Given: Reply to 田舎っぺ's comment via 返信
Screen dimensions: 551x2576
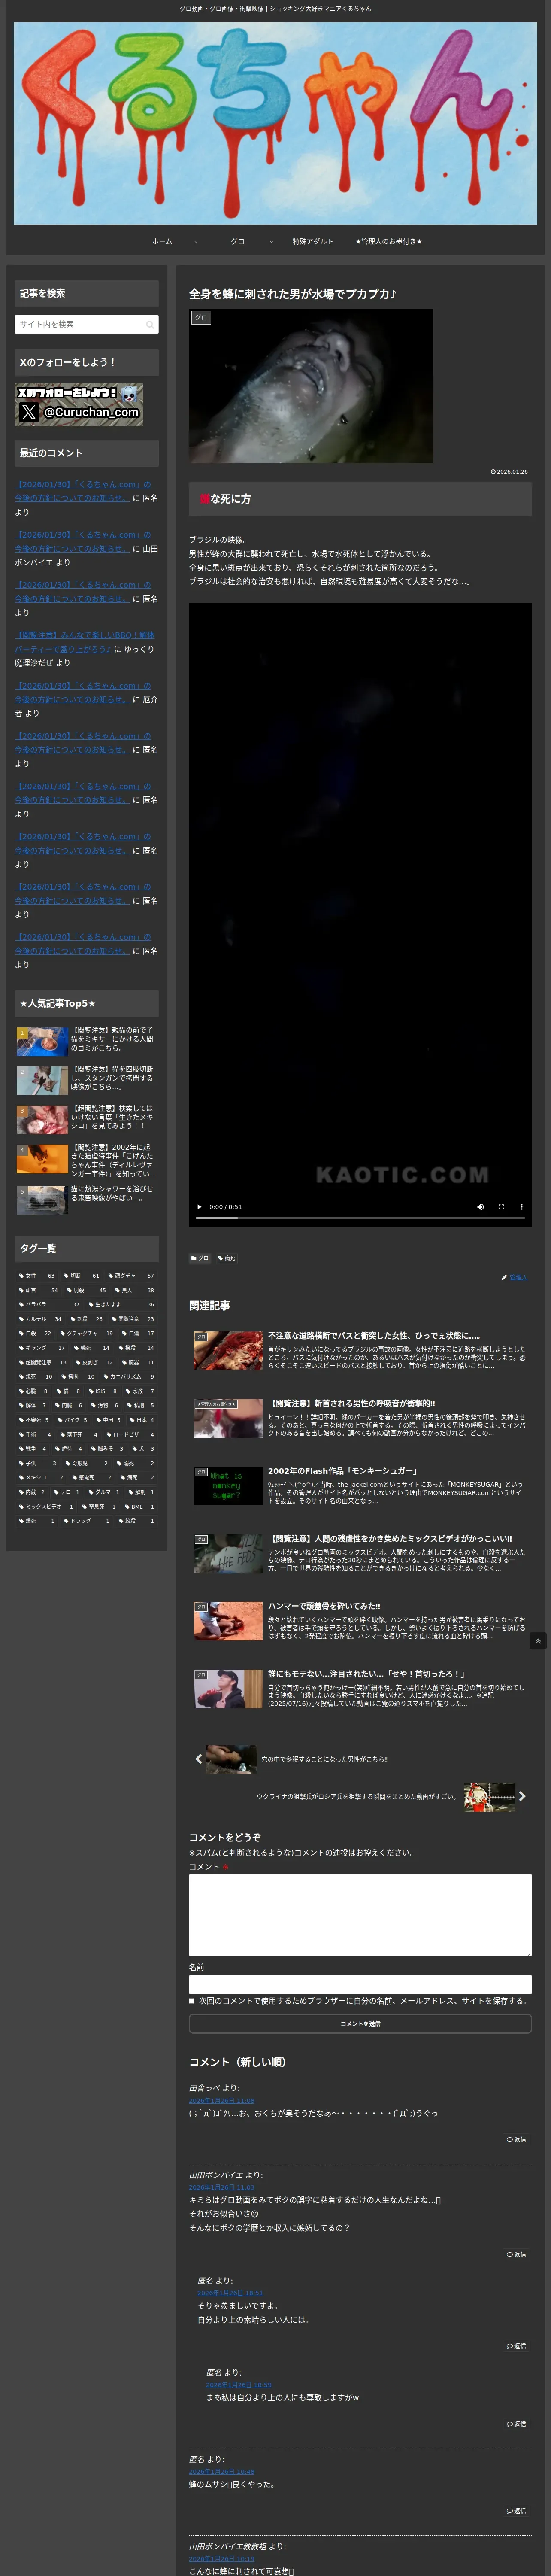Looking at the screenshot, I should (516, 2139).
